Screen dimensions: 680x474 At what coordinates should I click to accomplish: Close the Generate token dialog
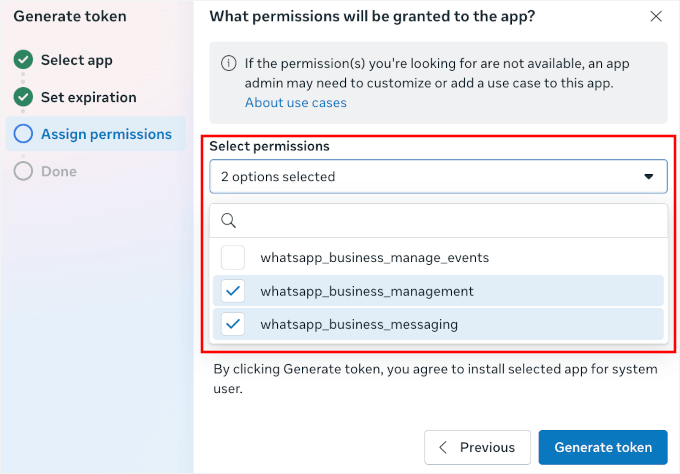tap(656, 16)
